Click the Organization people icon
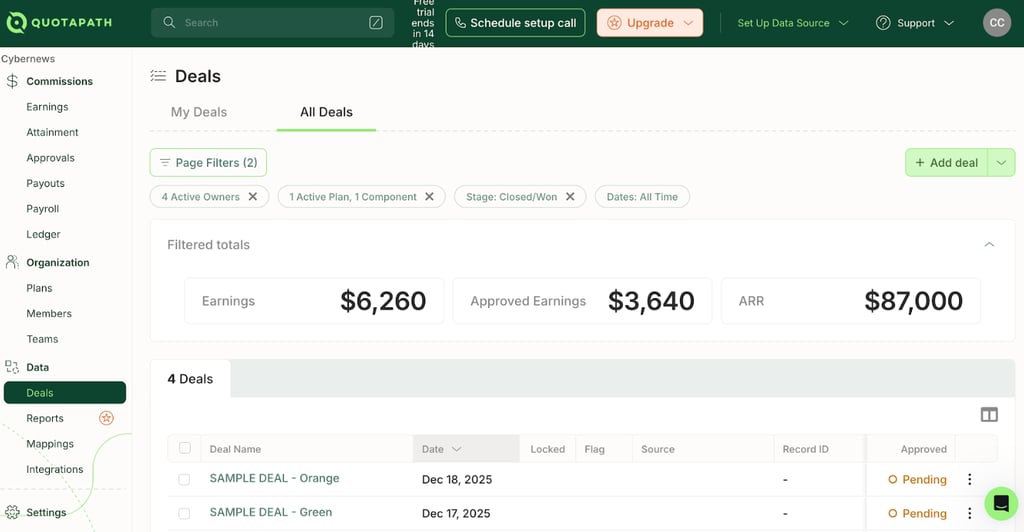Image resolution: width=1024 pixels, height=532 pixels. coord(12,262)
